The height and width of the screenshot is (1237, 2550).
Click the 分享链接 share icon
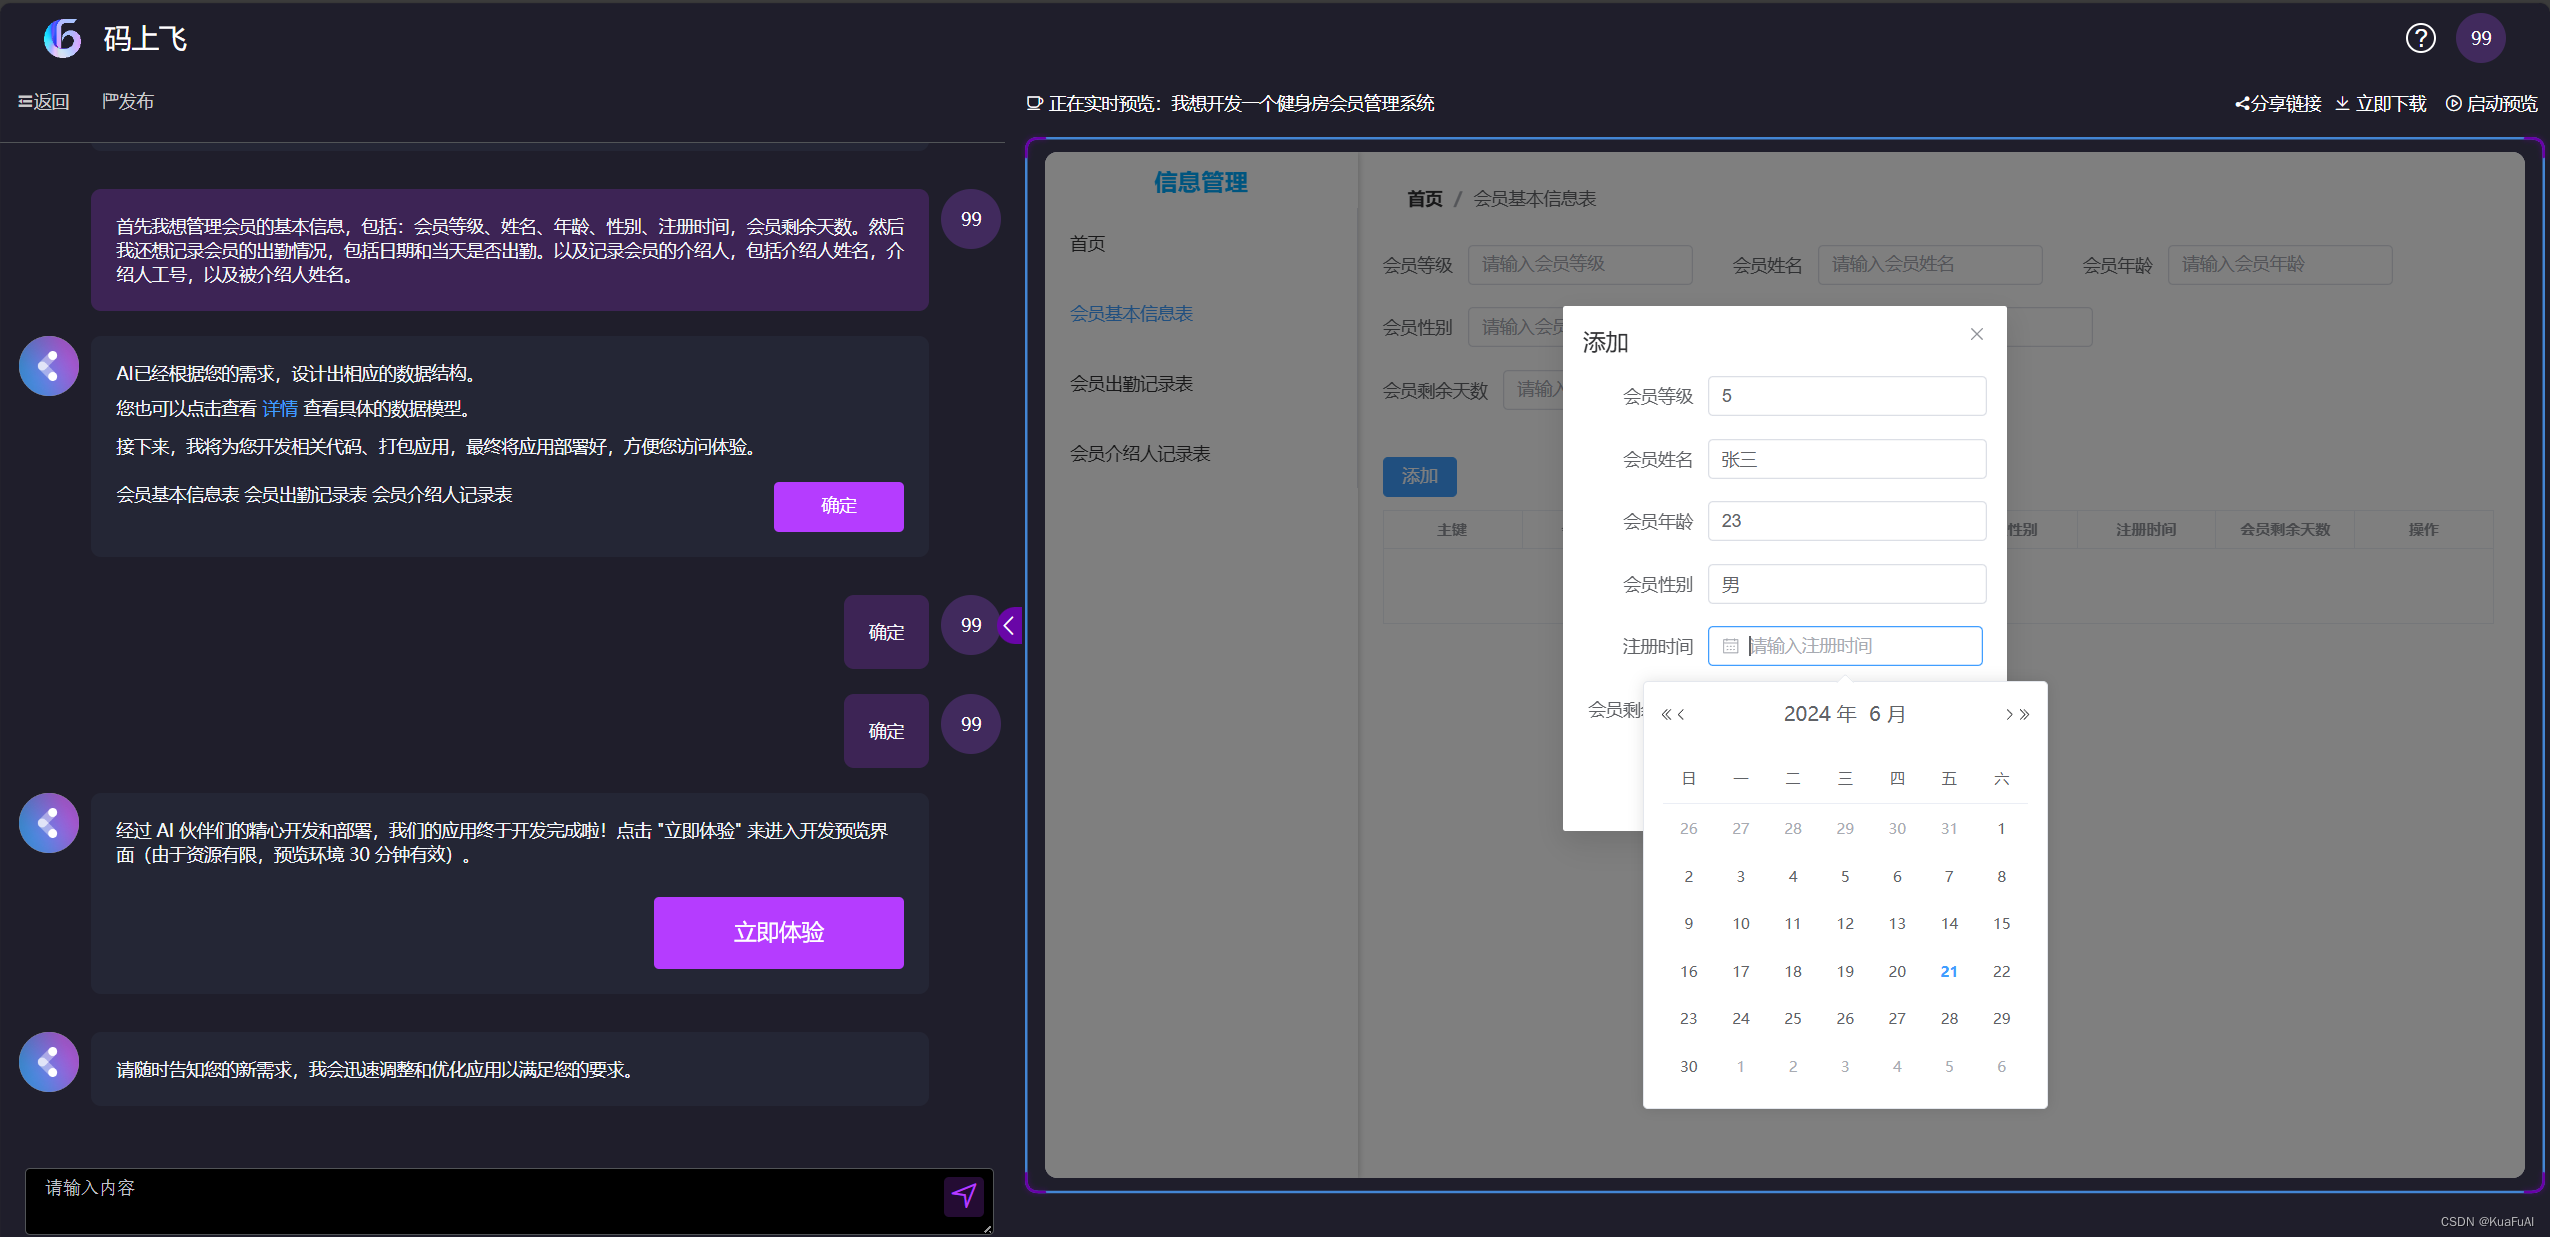[x=2243, y=104]
